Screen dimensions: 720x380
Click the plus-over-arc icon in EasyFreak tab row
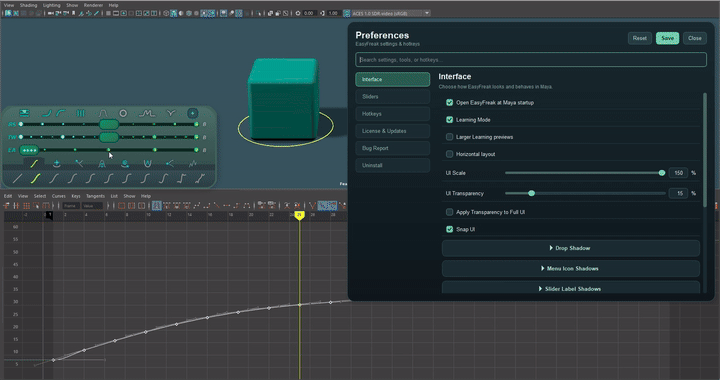(57, 163)
